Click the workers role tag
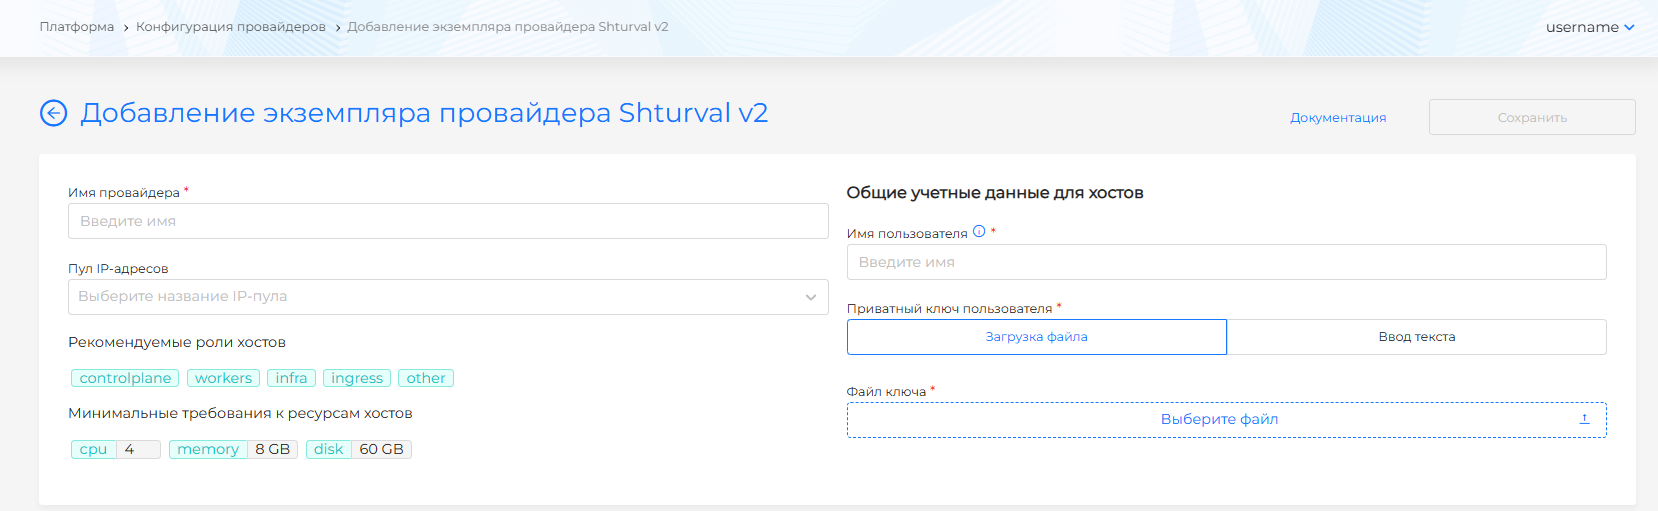 pyautogui.click(x=223, y=378)
